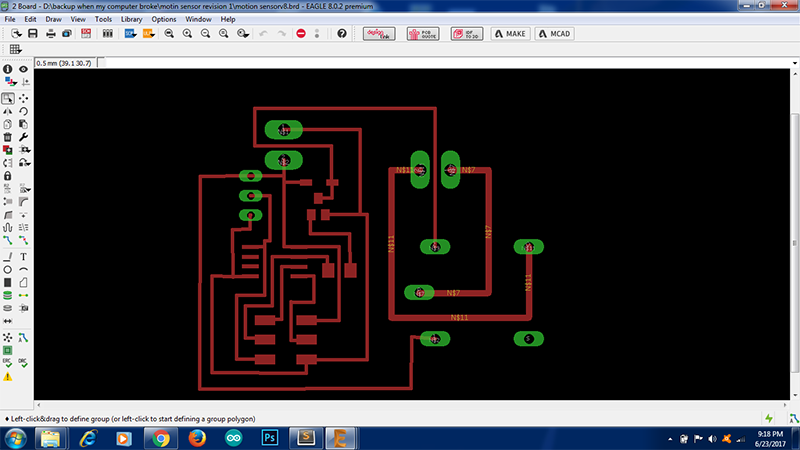Zoom out of the board
Viewport: 800px width, 450px height.
coord(205,34)
